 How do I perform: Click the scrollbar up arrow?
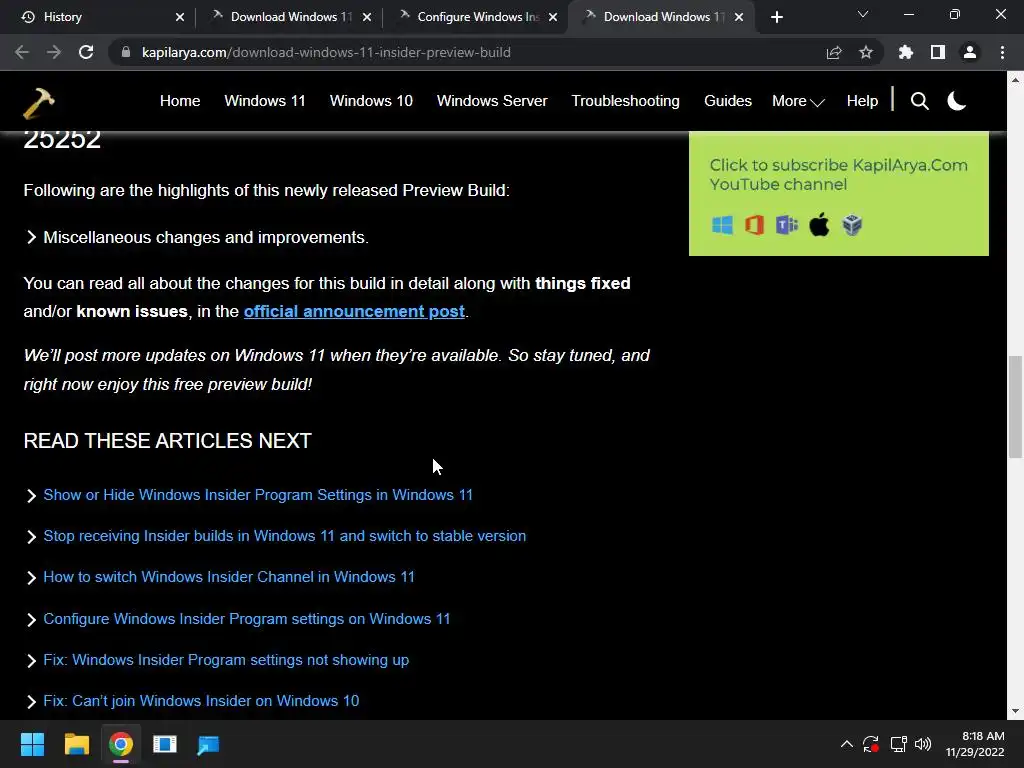(x=1015, y=80)
